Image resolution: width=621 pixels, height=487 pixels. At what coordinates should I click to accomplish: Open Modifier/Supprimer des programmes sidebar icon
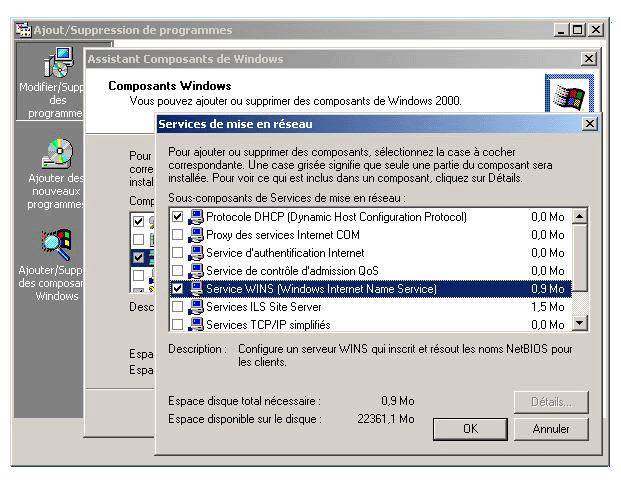(59, 62)
